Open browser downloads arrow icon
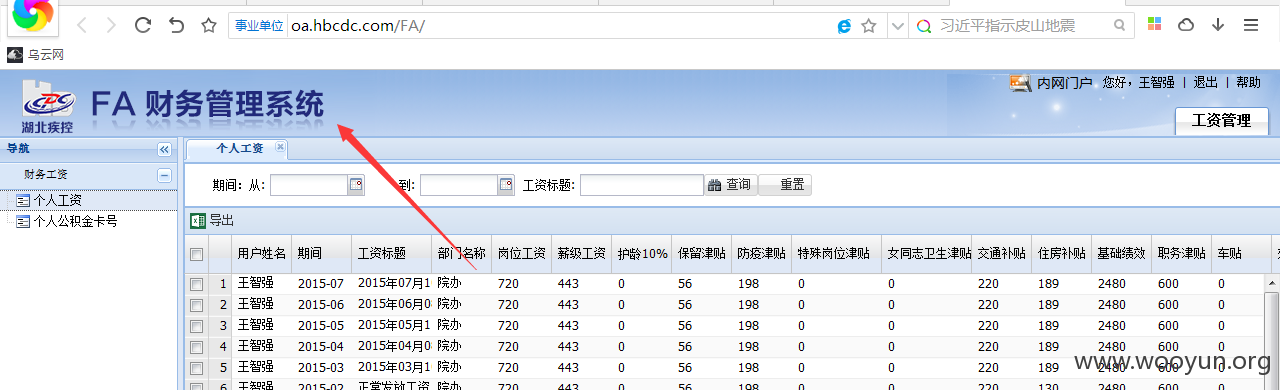 pos(1218,25)
